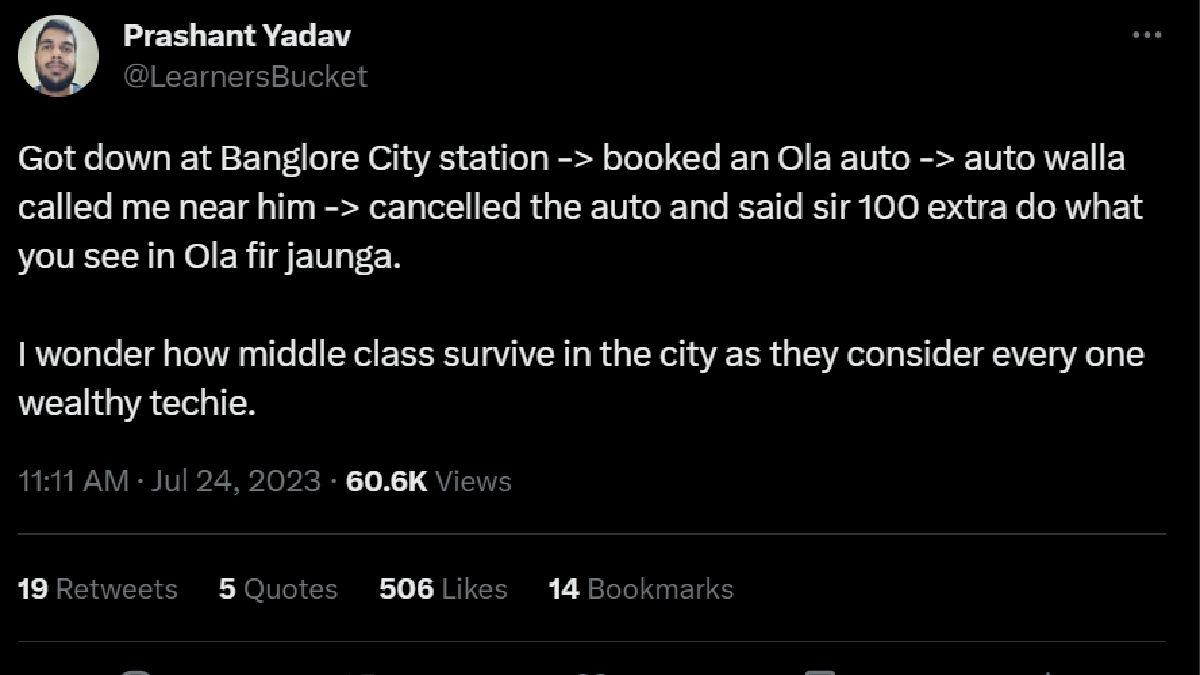See who gave the 506 Likes
Screen dimensions: 1200x675
tap(443, 589)
